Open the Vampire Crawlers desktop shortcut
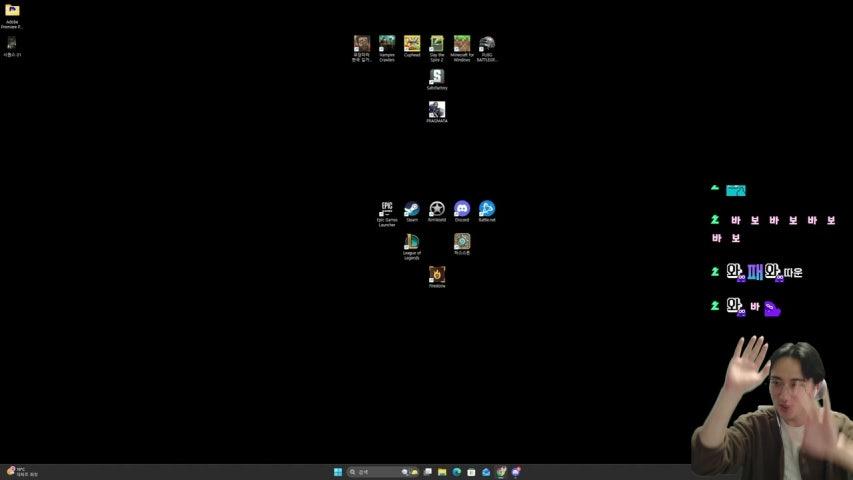The height and width of the screenshot is (480, 853). click(387, 48)
